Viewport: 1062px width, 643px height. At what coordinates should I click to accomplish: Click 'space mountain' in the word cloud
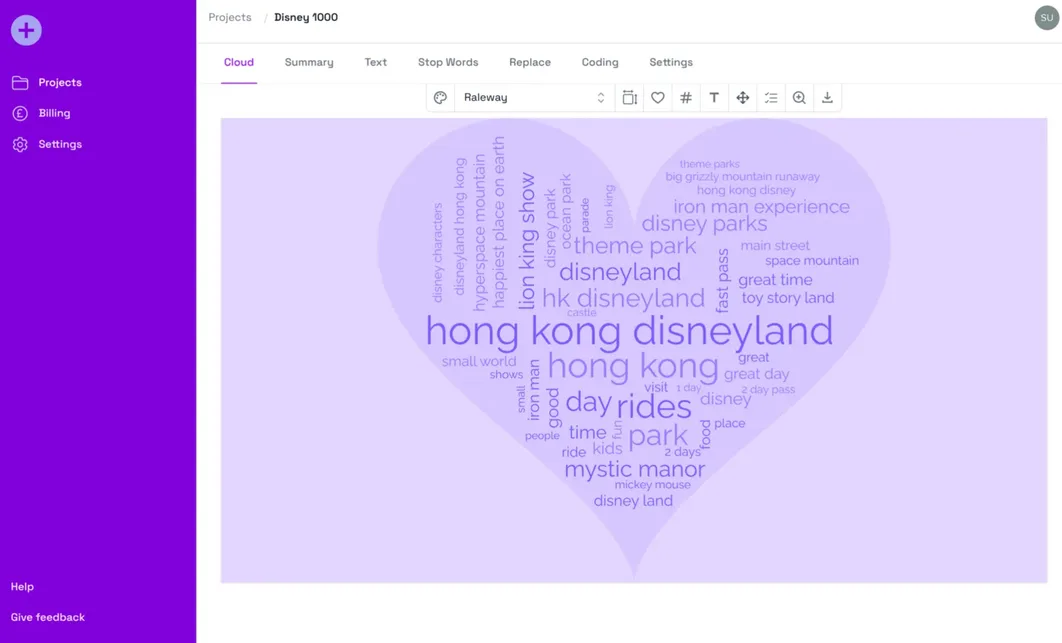(x=812, y=261)
